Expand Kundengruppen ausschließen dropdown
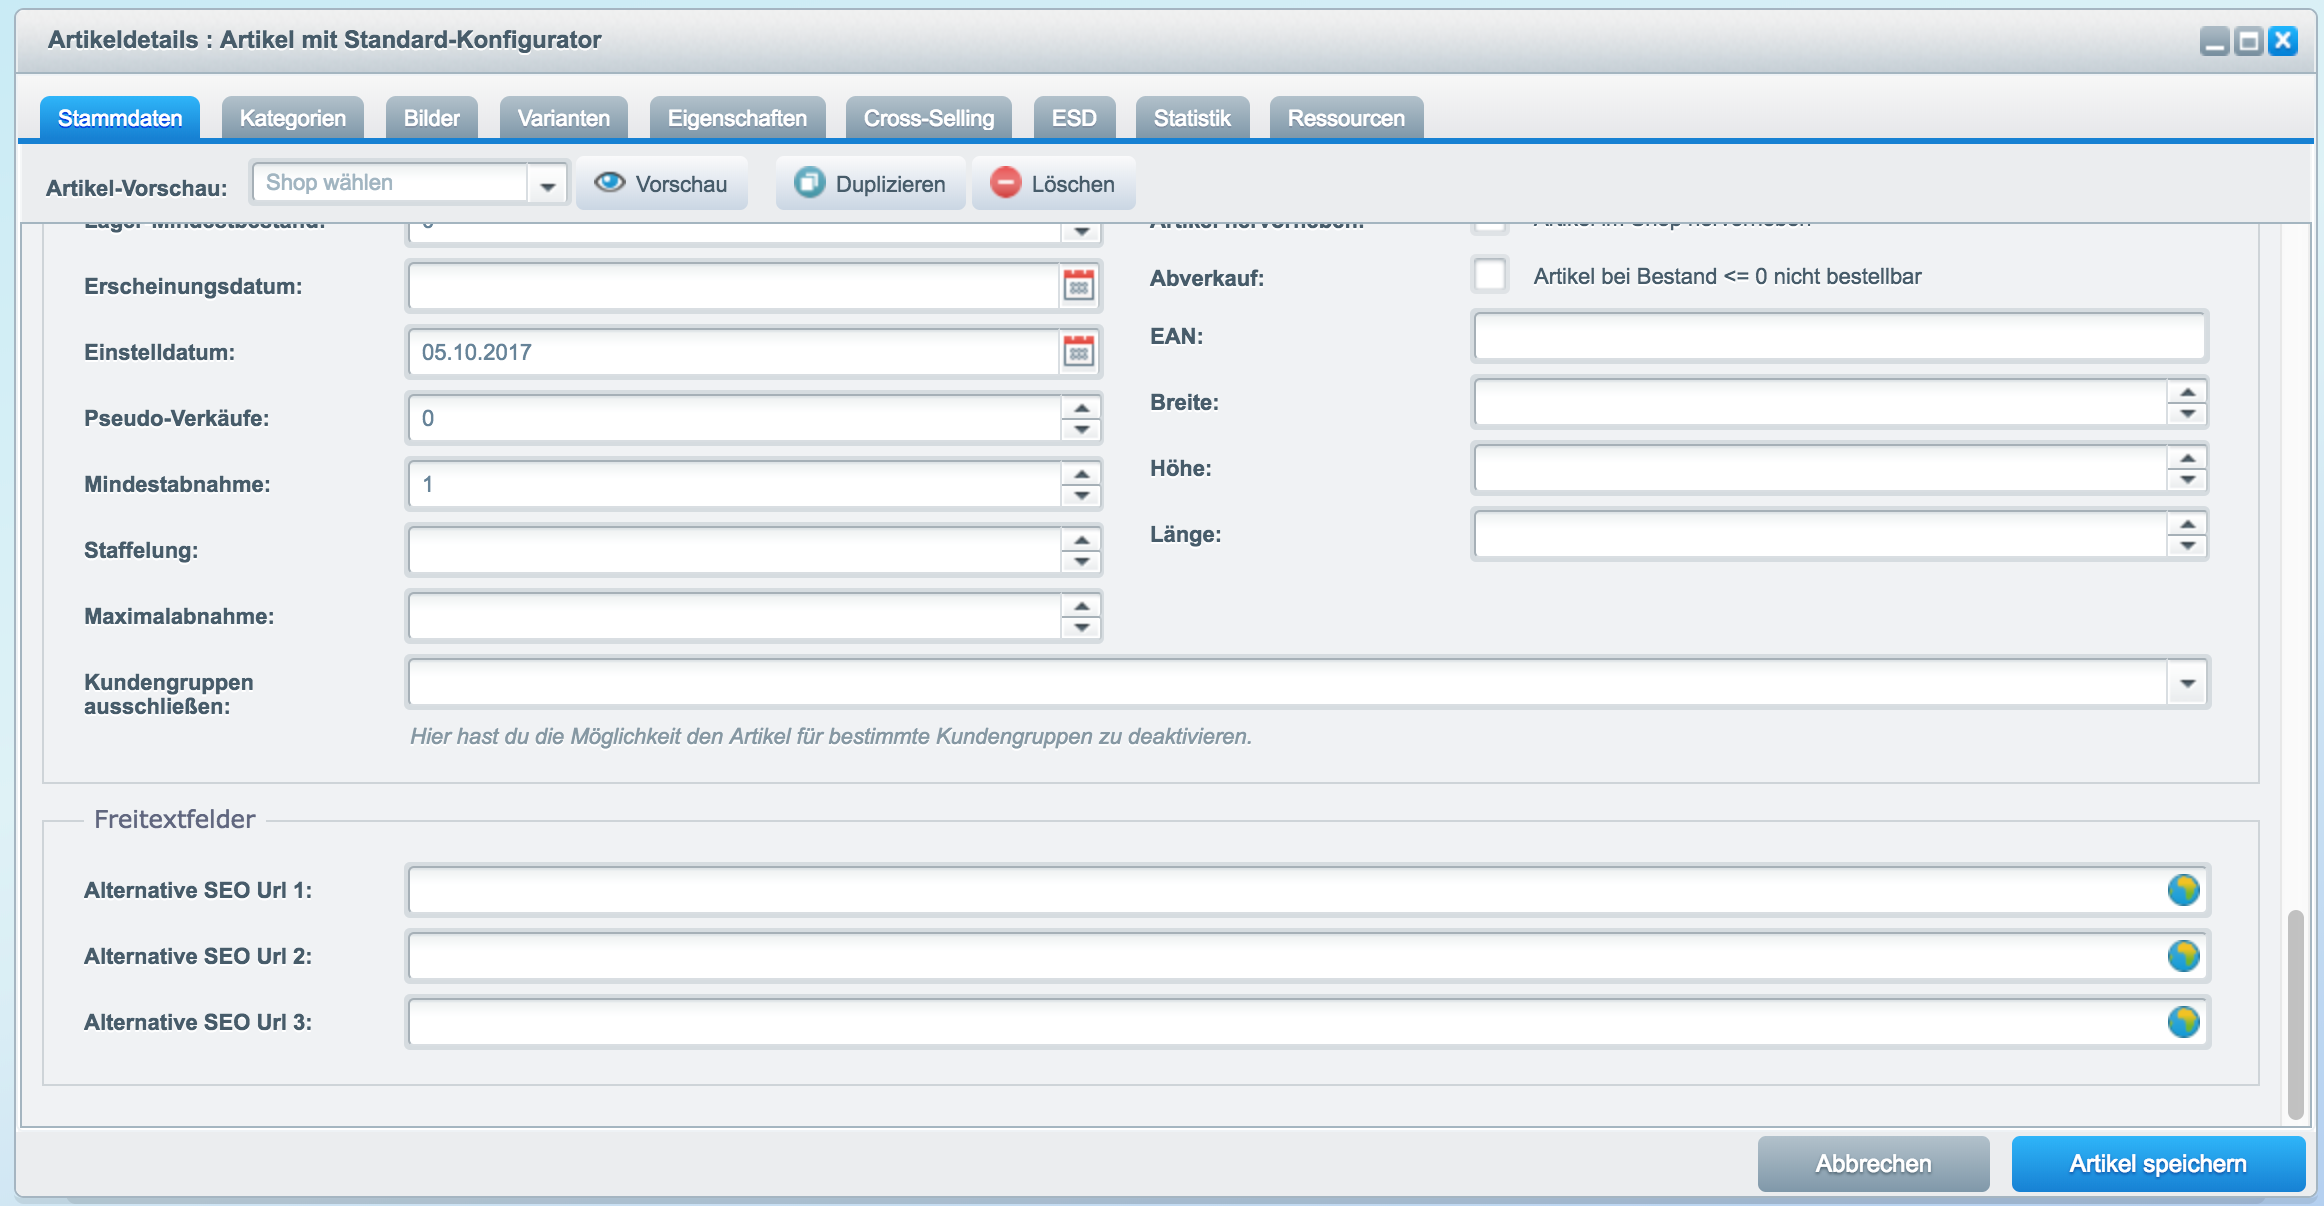This screenshot has width=2324, height=1206. click(x=2188, y=683)
